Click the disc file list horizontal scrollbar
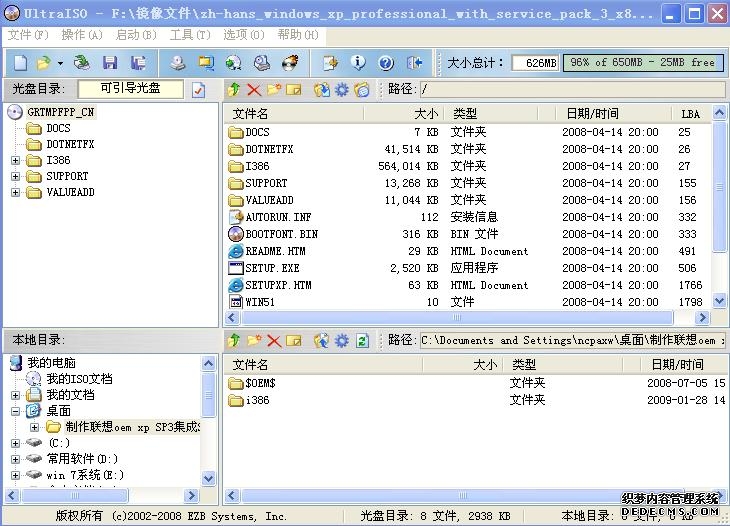 pyautogui.click(x=456, y=318)
